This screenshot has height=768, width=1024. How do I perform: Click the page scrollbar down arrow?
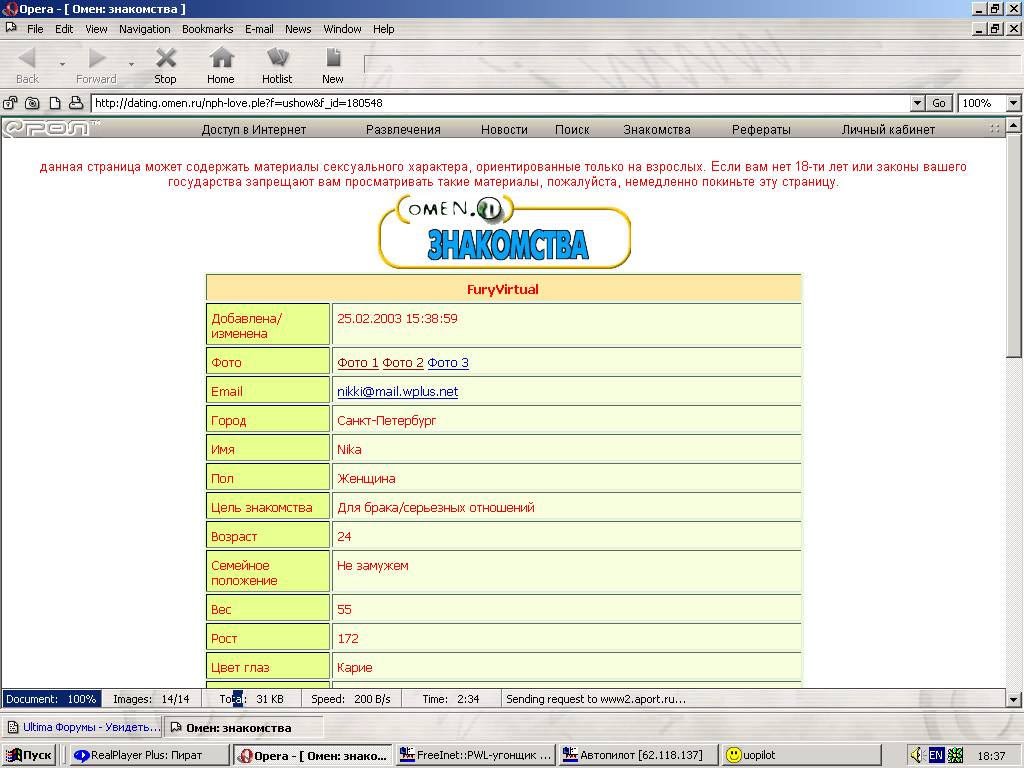(x=1014, y=699)
